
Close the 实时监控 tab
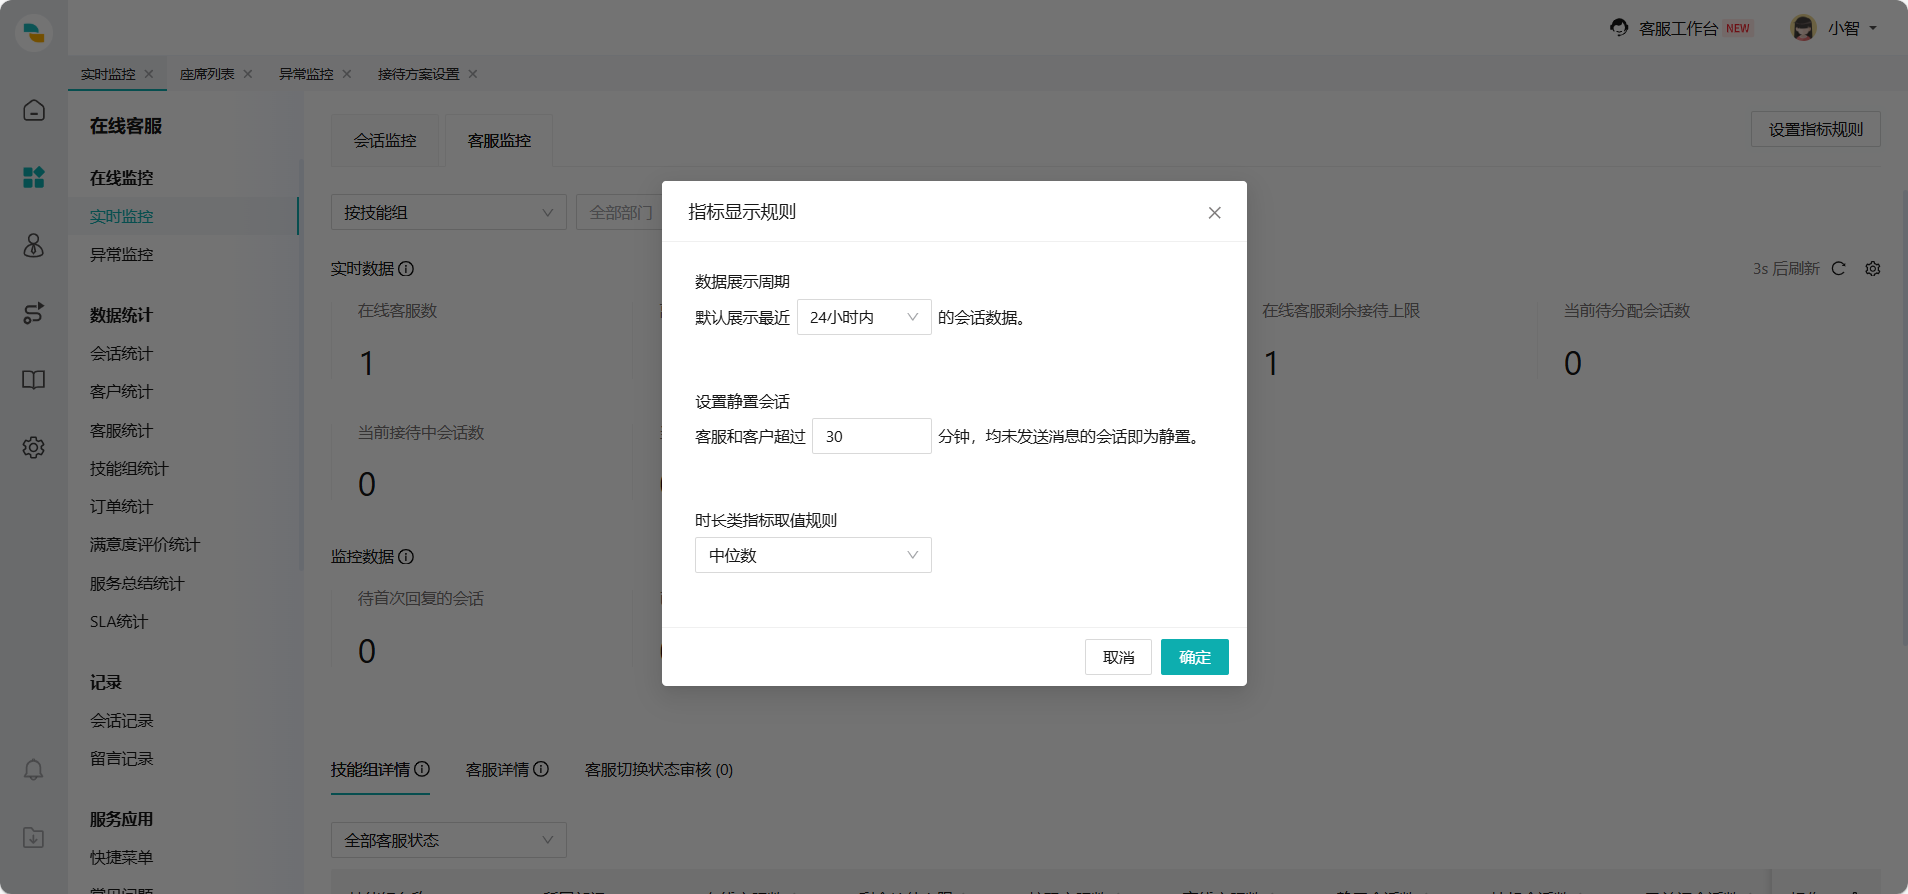pyautogui.click(x=149, y=74)
